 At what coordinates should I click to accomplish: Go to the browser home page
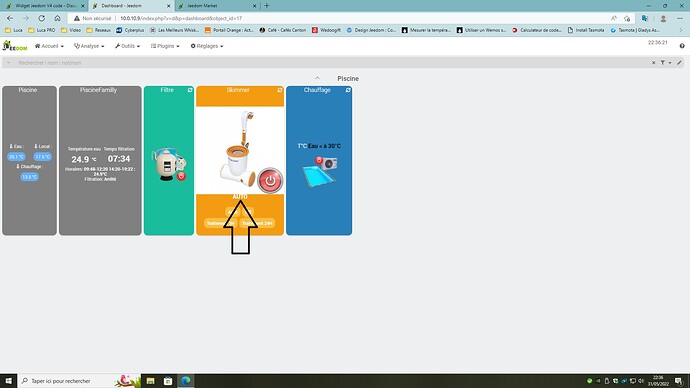click(x=58, y=18)
